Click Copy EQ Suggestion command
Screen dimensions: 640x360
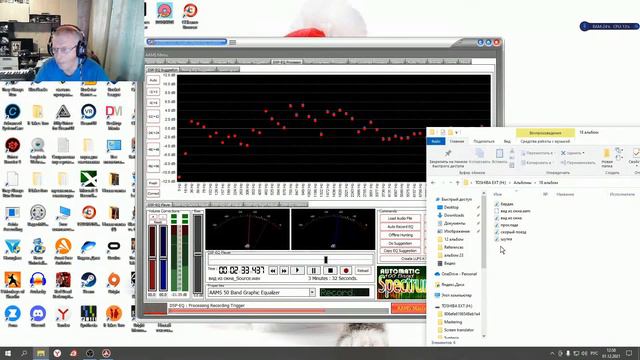point(400,251)
